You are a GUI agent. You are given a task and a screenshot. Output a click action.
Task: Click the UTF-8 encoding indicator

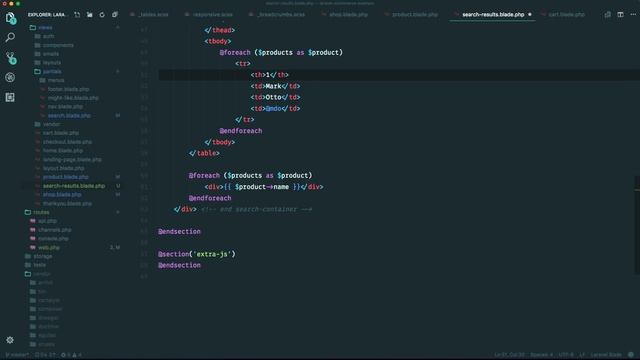(x=566, y=355)
